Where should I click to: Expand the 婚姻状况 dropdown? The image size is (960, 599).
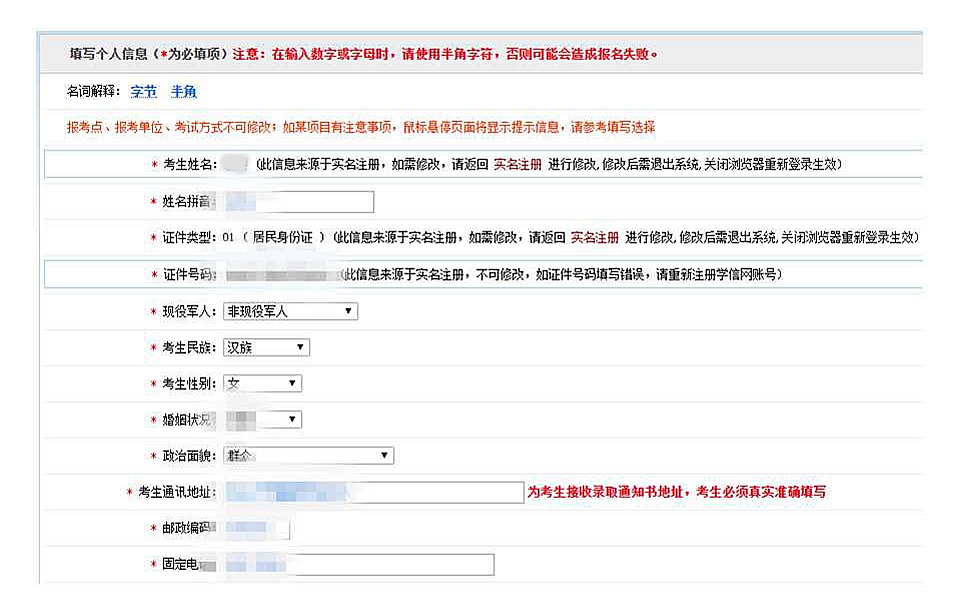point(262,419)
